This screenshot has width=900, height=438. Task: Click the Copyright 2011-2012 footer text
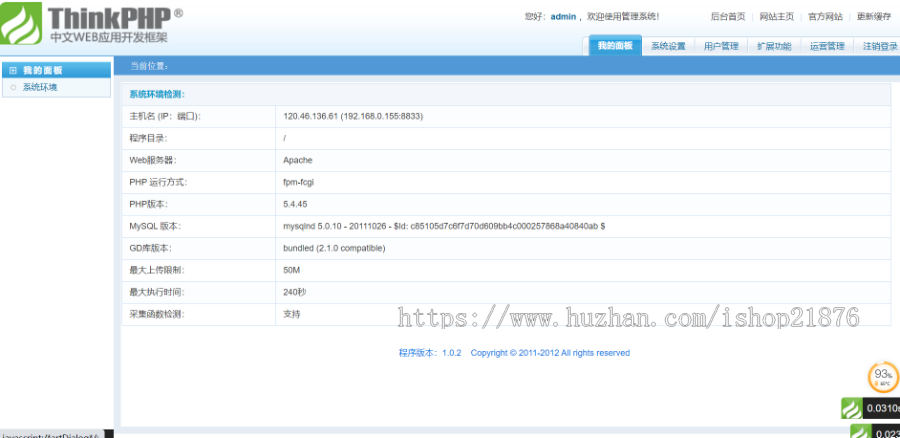(550, 353)
